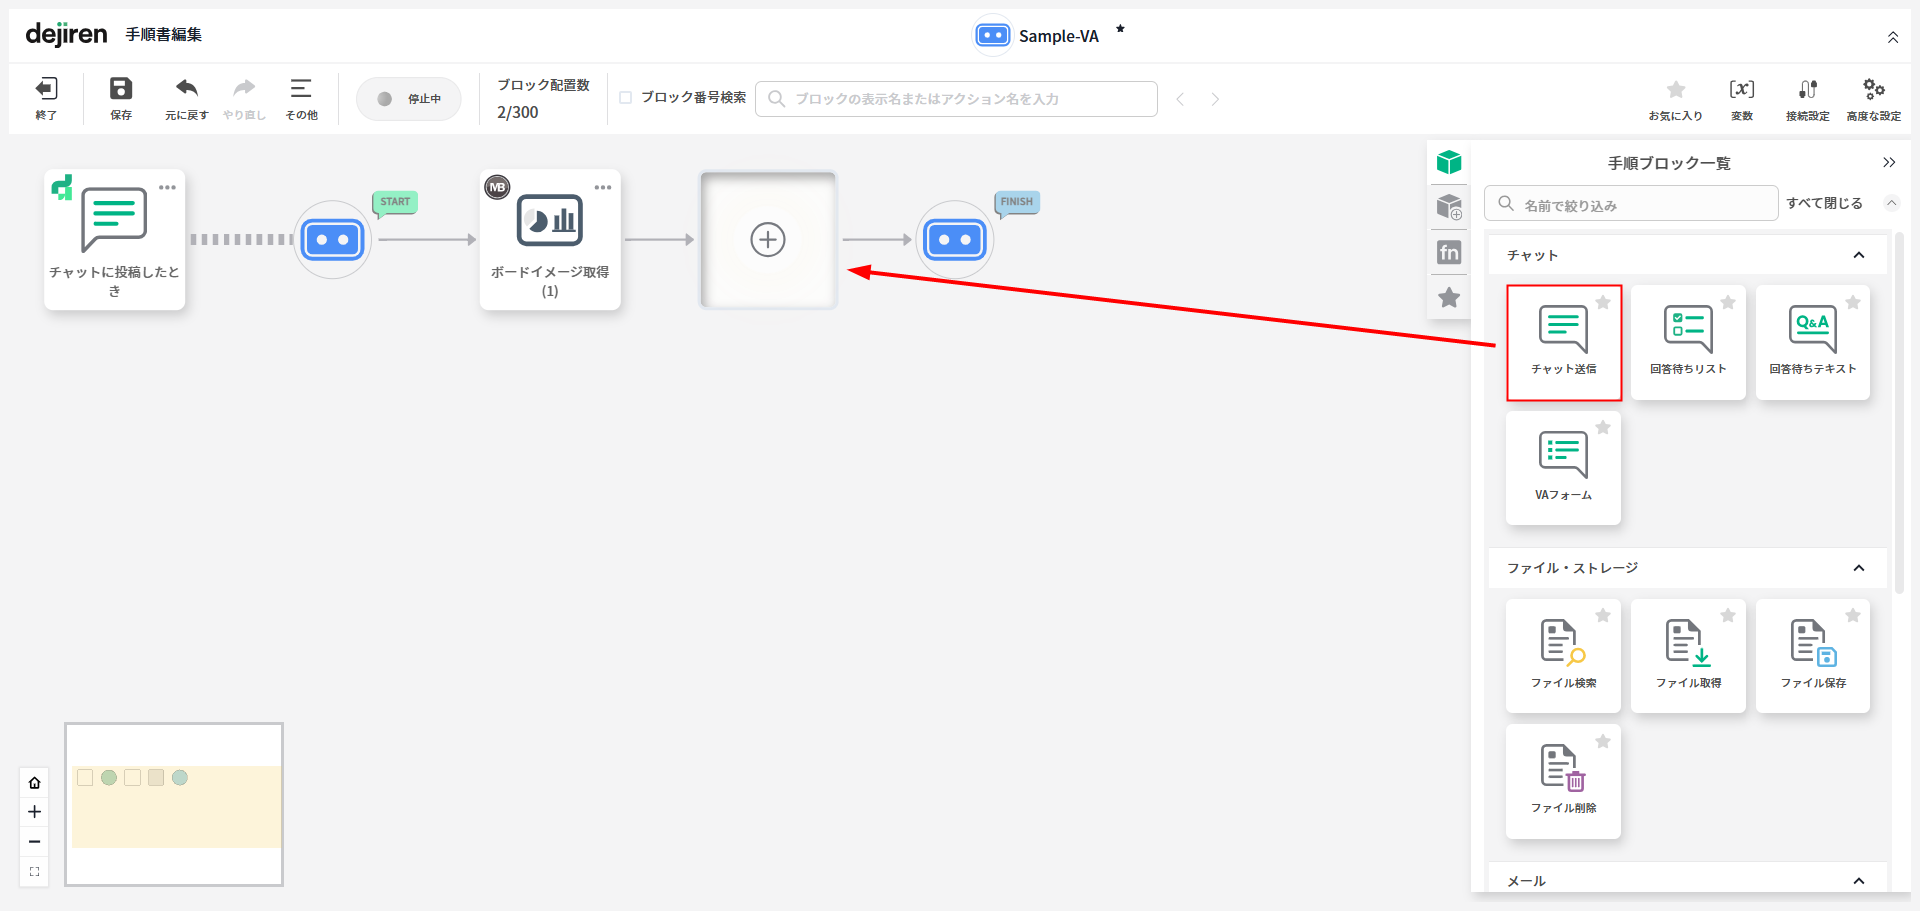Click the zoom in plus control
Screen dimensions: 1920x911
coord(34,812)
